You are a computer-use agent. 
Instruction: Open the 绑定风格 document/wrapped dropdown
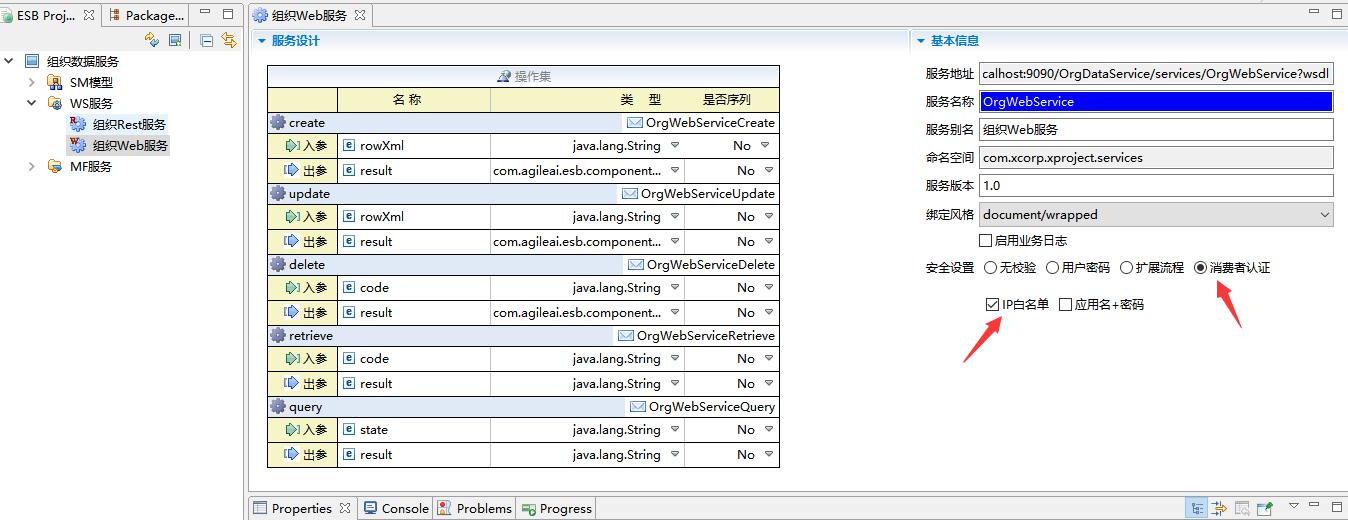point(1156,214)
